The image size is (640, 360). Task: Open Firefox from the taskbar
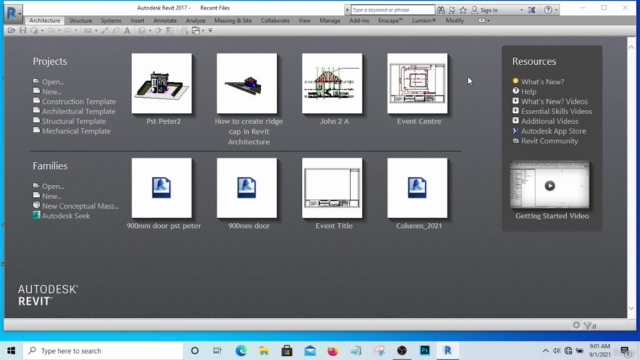pyautogui.click(x=333, y=350)
